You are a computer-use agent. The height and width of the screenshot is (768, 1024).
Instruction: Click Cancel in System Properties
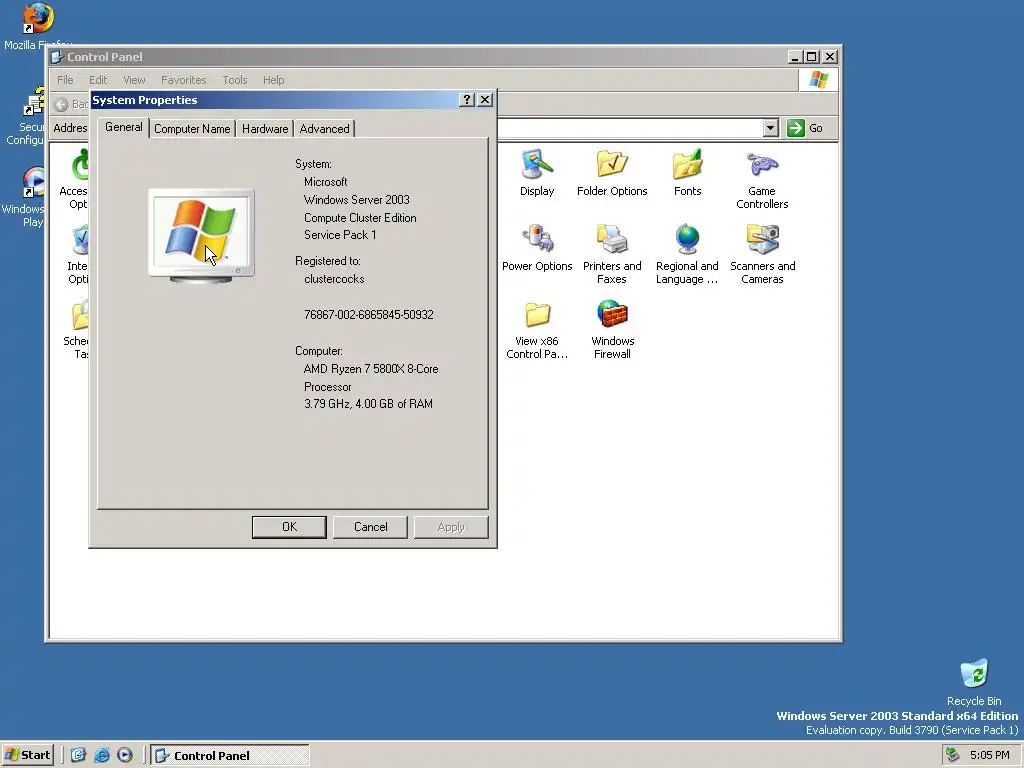tap(370, 527)
